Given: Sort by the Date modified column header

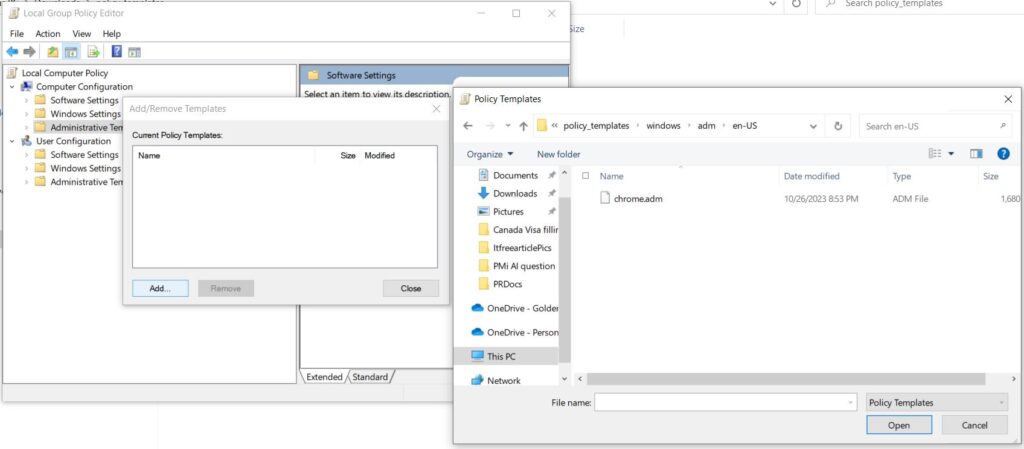Looking at the screenshot, I should [812, 176].
